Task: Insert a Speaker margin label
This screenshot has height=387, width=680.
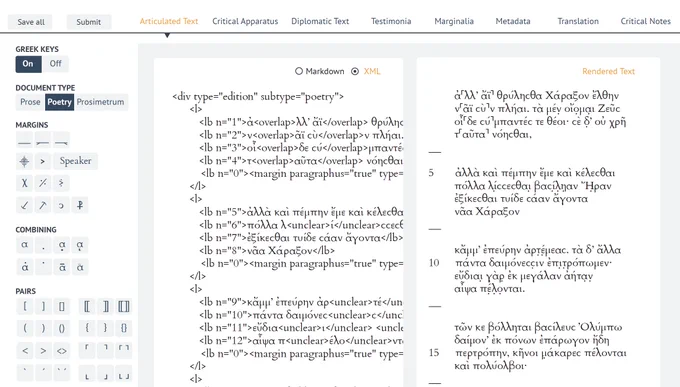Action: point(75,161)
